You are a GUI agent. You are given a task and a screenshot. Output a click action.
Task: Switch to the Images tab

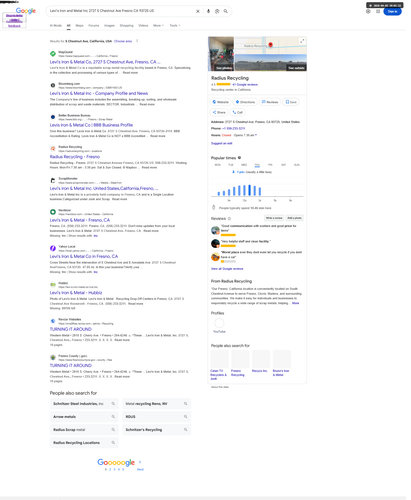click(109, 25)
